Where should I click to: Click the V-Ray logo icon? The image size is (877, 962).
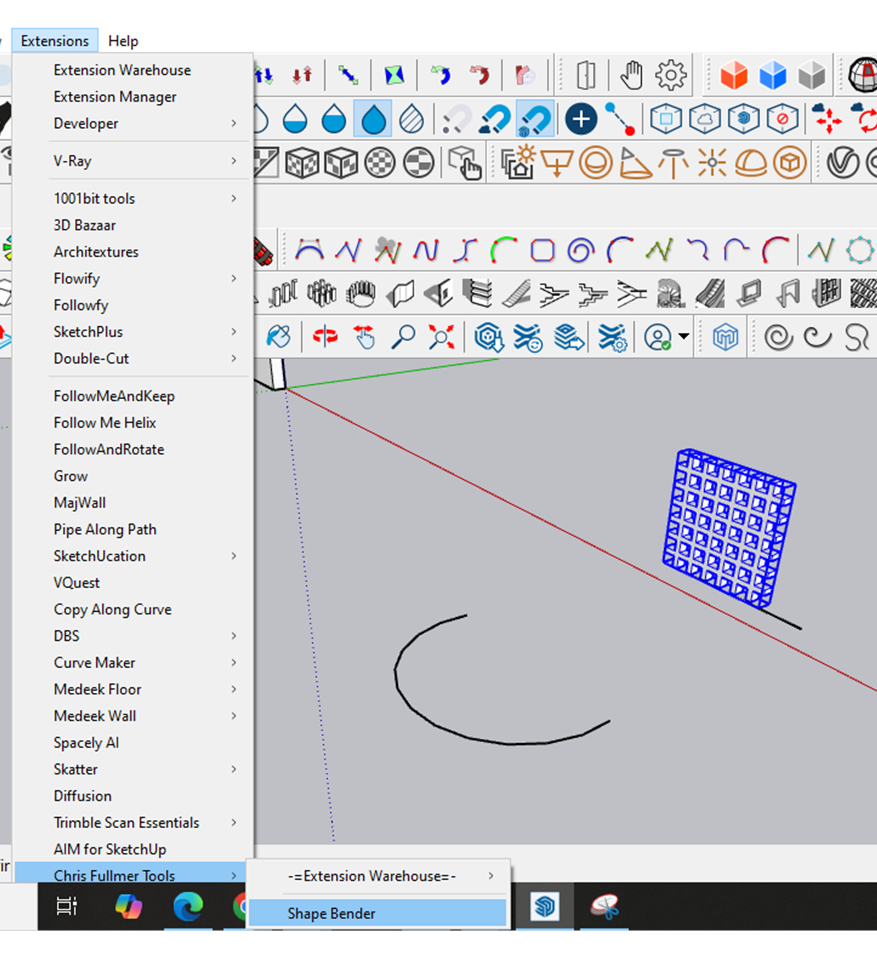coord(842,163)
